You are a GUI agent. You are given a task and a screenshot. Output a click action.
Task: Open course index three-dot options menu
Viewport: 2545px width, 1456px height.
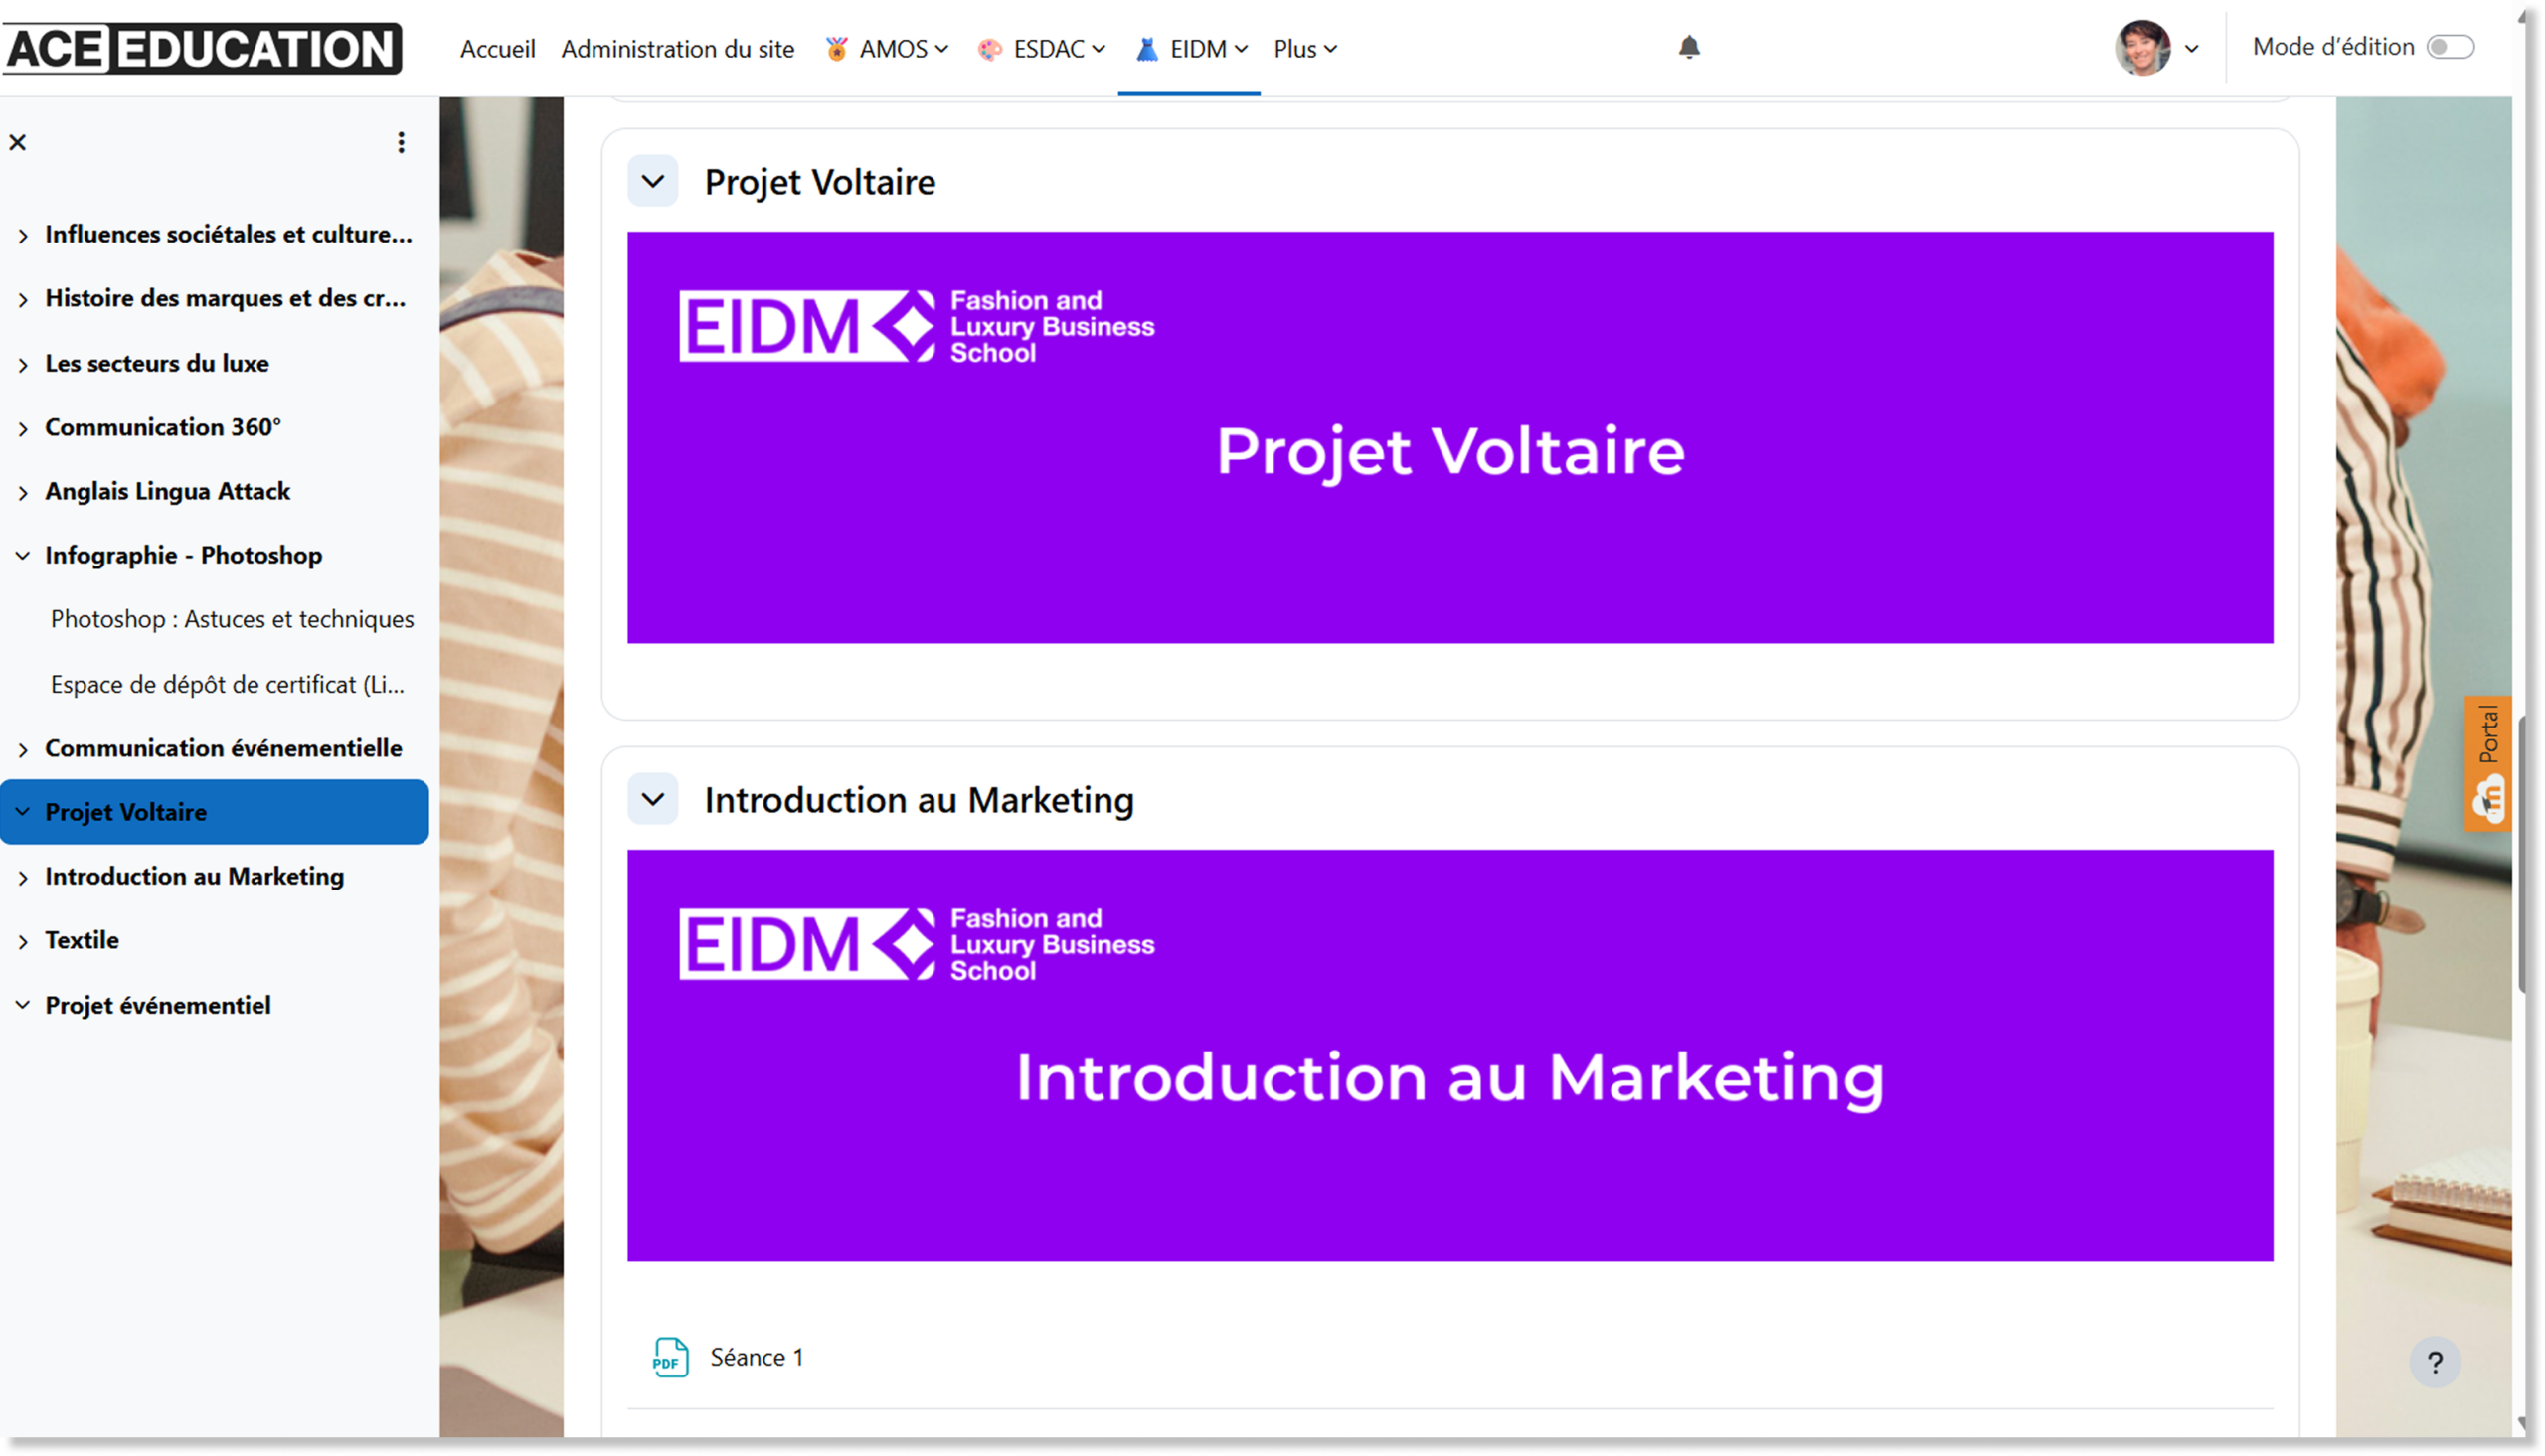tap(401, 142)
